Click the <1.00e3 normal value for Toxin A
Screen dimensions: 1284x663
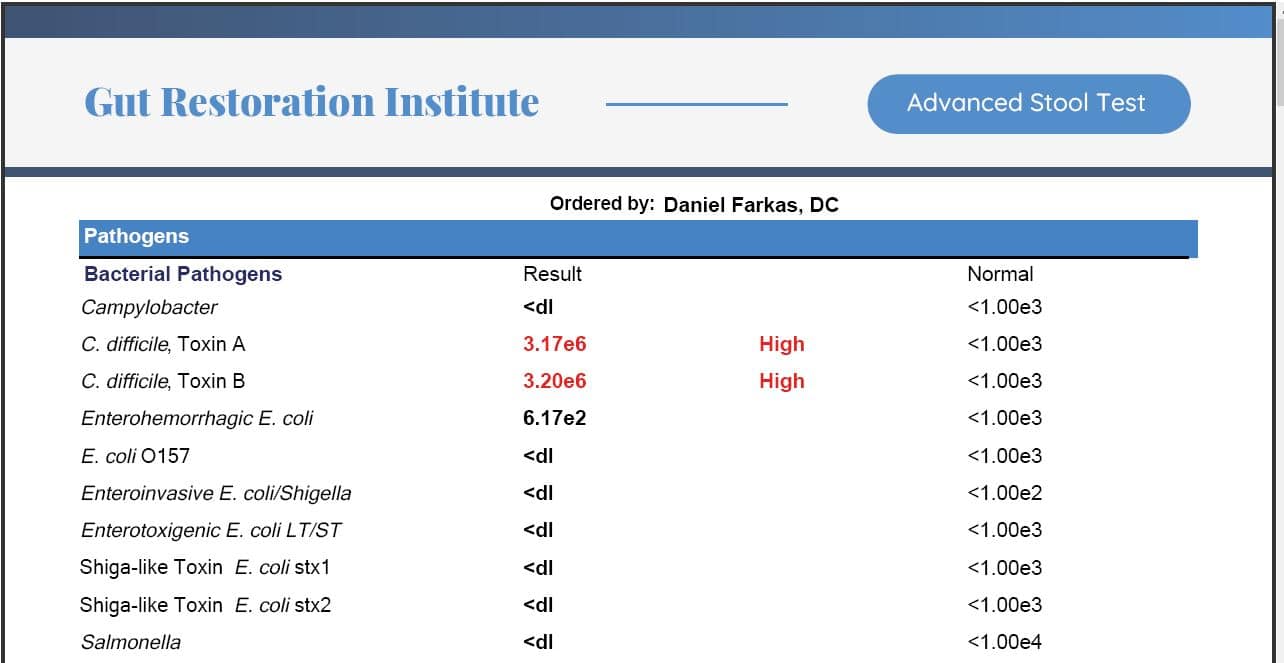click(x=1005, y=345)
